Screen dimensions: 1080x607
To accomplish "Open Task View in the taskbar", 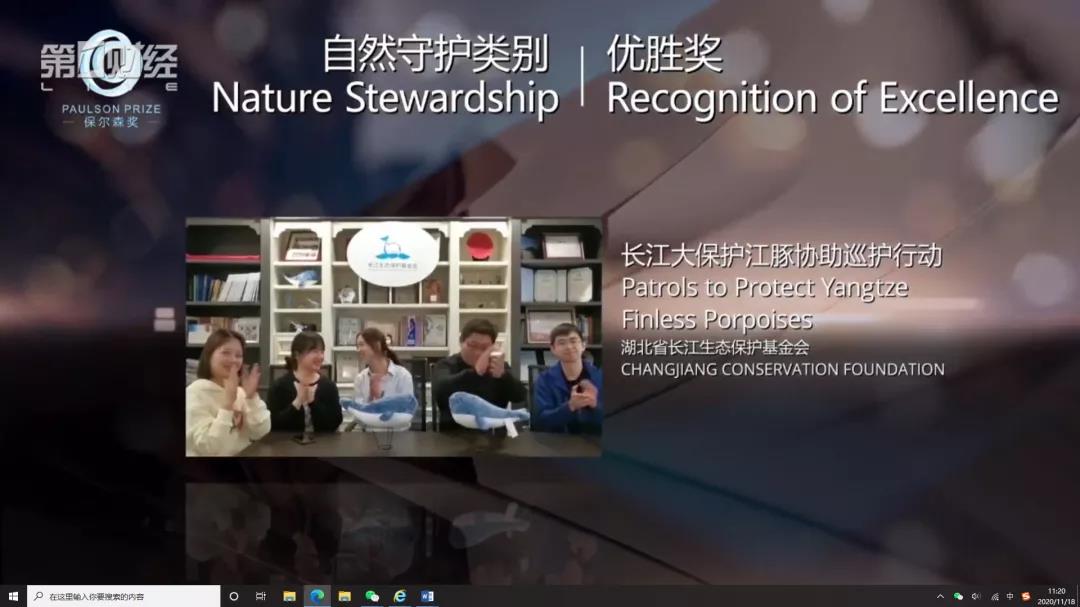I will pyautogui.click(x=261, y=596).
